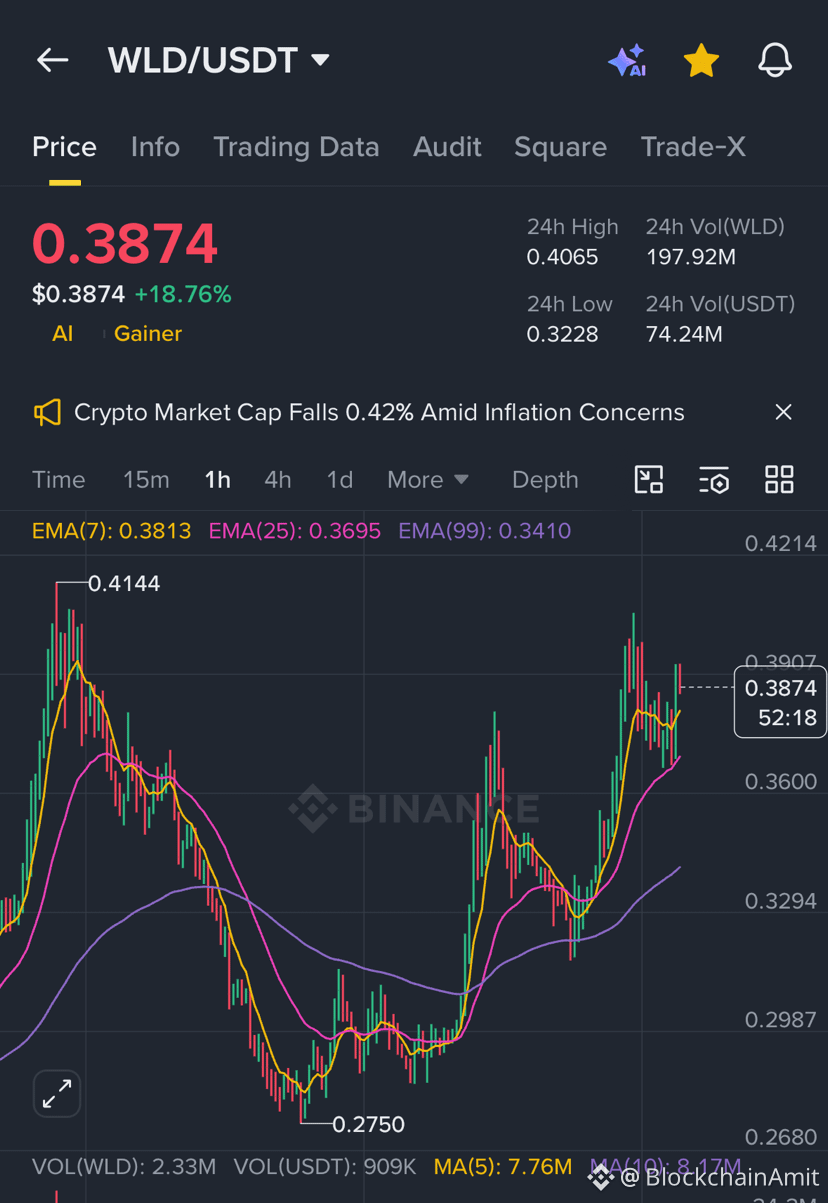Click the megaphone announcement icon
This screenshot has width=828, height=1203.
47,412
